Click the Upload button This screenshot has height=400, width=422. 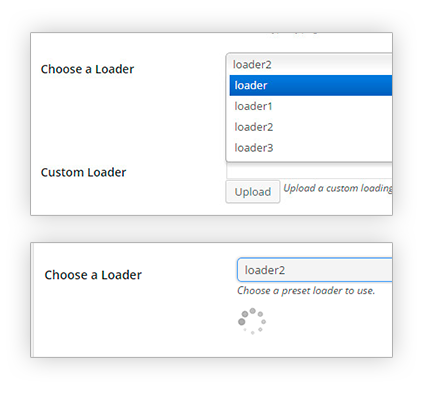tap(253, 192)
